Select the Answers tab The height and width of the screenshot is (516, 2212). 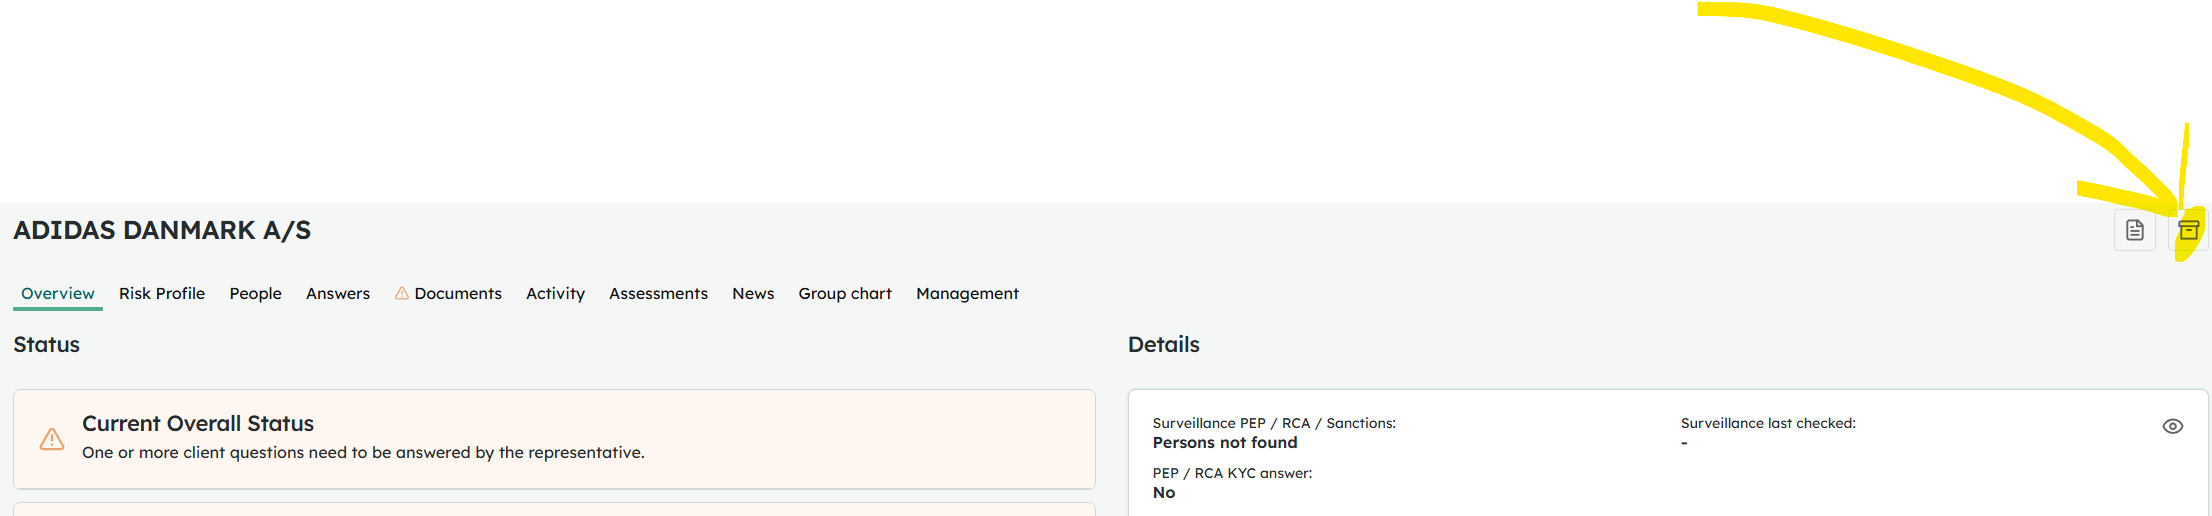point(338,293)
